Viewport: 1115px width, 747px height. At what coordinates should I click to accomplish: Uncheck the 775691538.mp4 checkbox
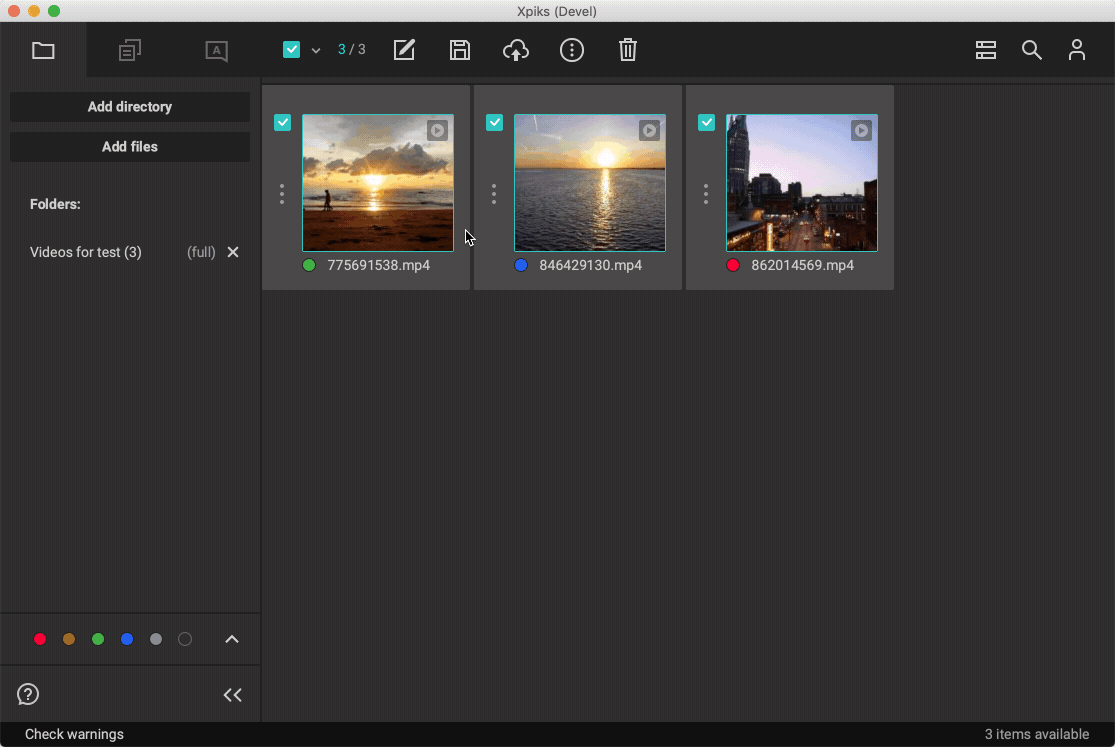pyautogui.click(x=283, y=122)
